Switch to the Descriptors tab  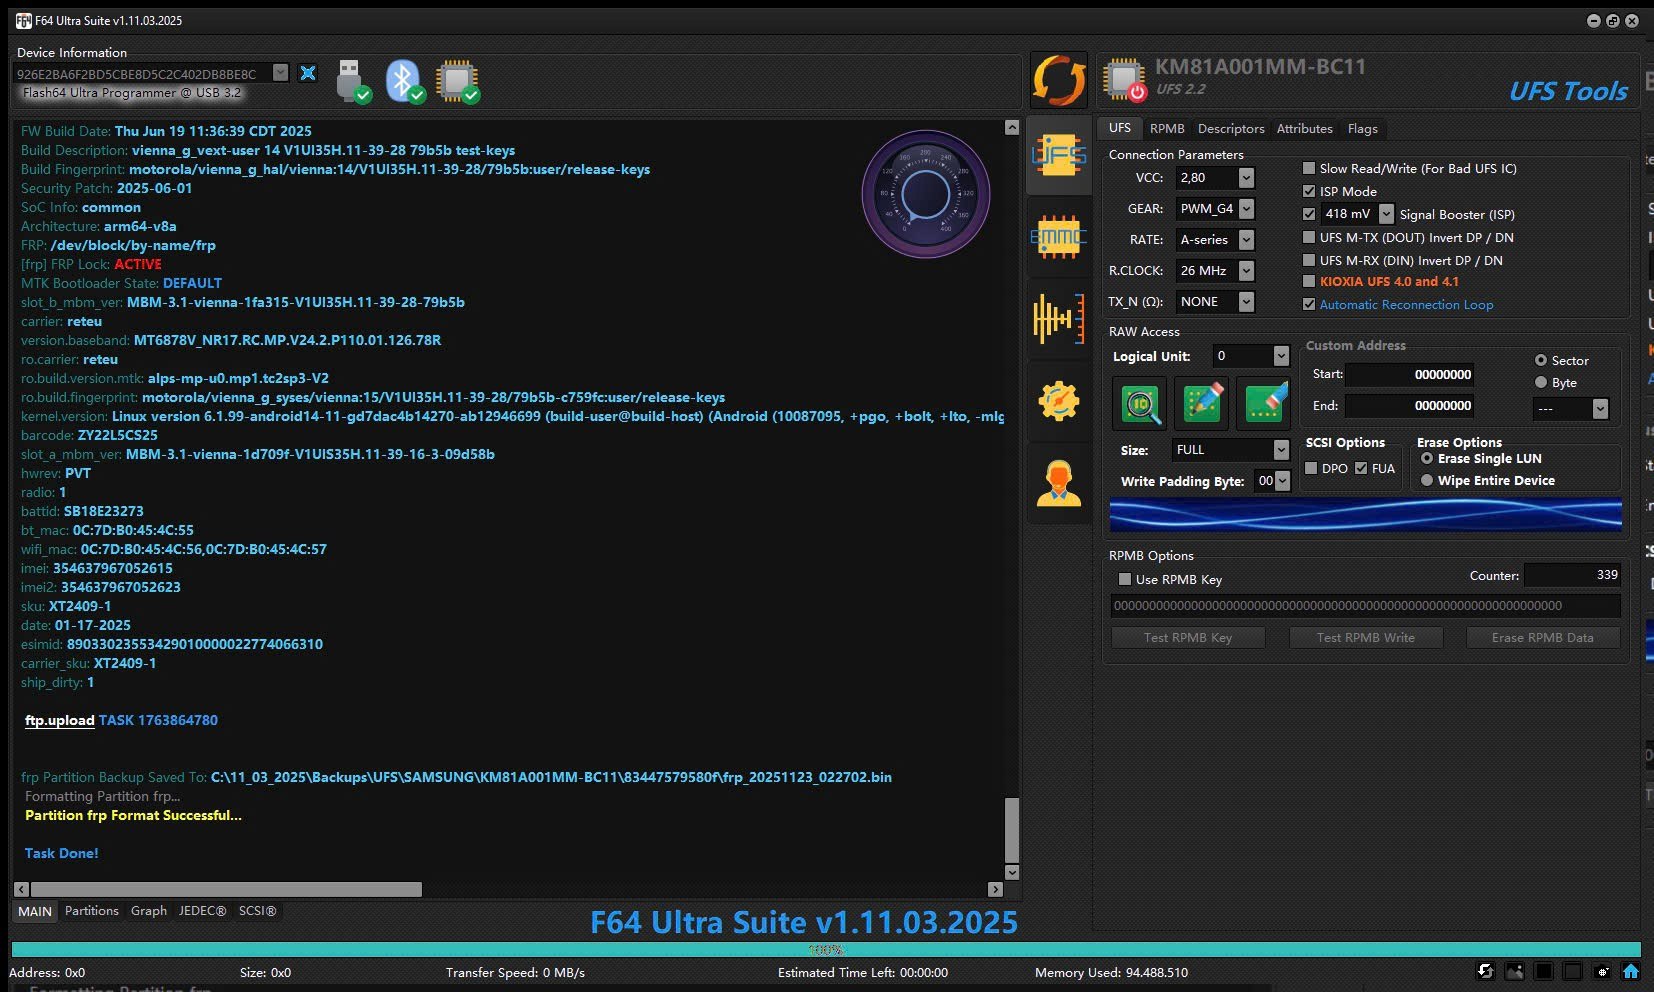pyautogui.click(x=1231, y=128)
